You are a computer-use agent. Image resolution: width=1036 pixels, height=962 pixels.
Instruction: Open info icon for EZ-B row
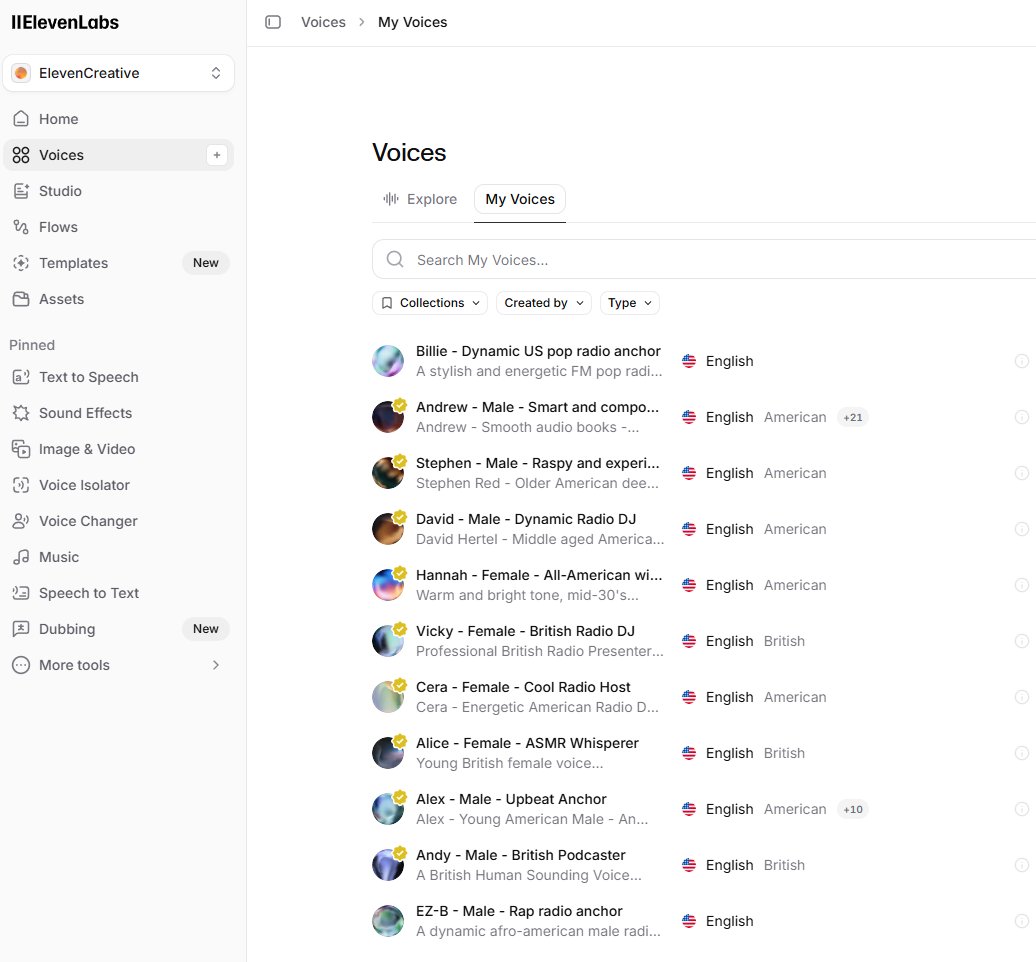coord(1021,921)
